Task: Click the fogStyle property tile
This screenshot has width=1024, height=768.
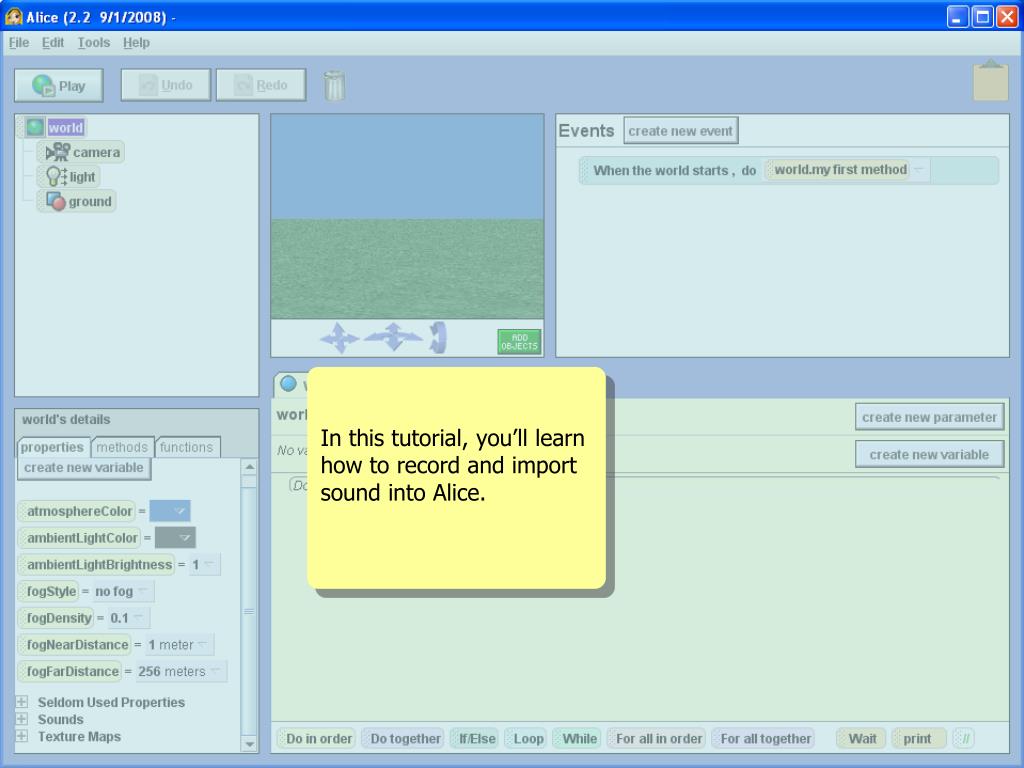Action: point(49,592)
